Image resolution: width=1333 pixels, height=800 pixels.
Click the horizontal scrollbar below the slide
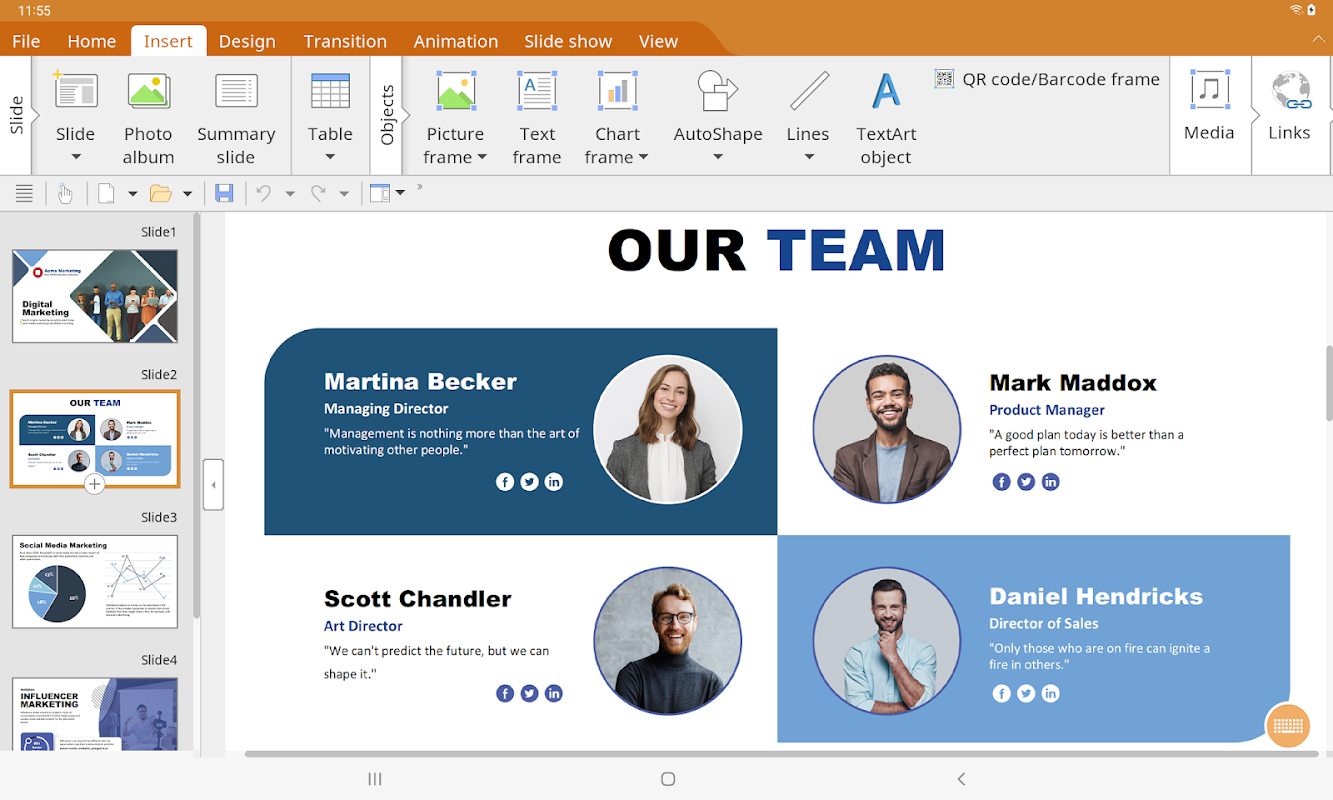tap(781, 754)
